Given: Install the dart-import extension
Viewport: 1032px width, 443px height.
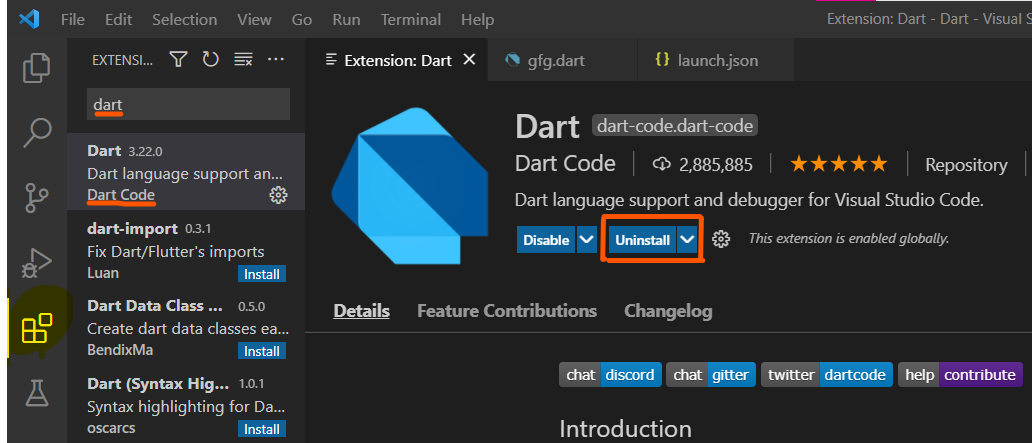Looking at the screenshot, I should coord(262,274).
